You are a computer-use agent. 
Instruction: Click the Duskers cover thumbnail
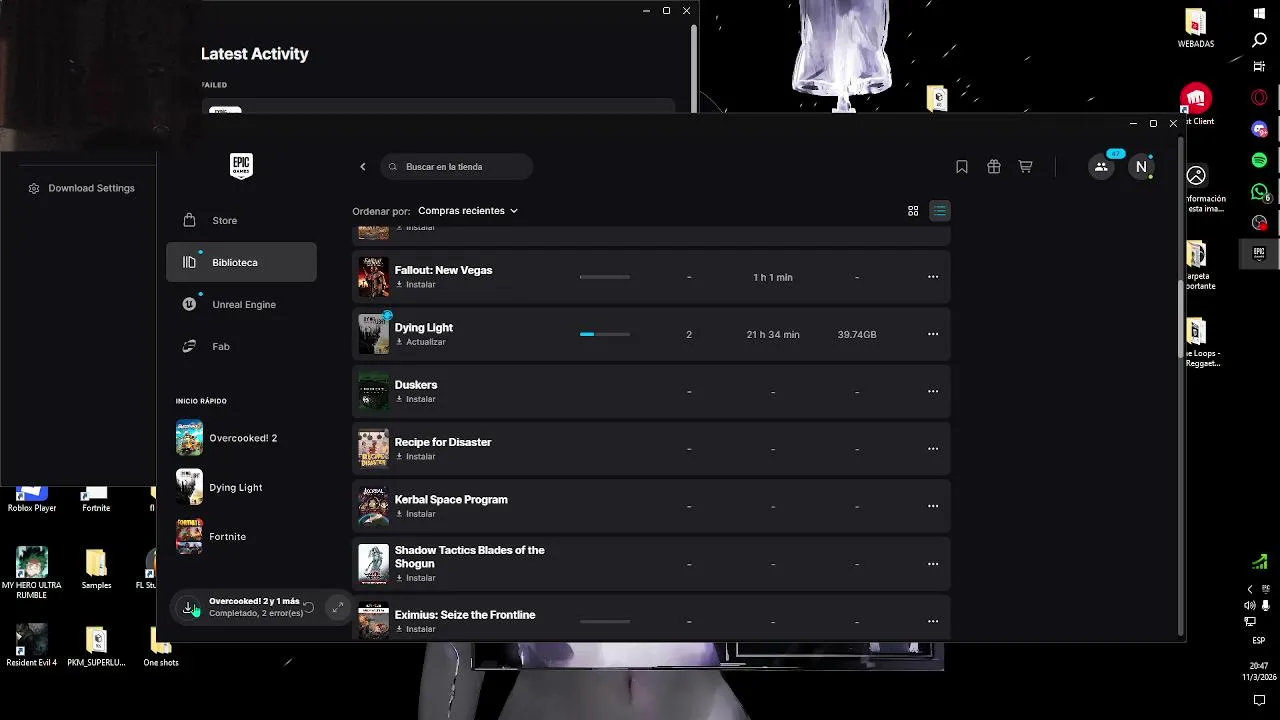pos(374,391)
